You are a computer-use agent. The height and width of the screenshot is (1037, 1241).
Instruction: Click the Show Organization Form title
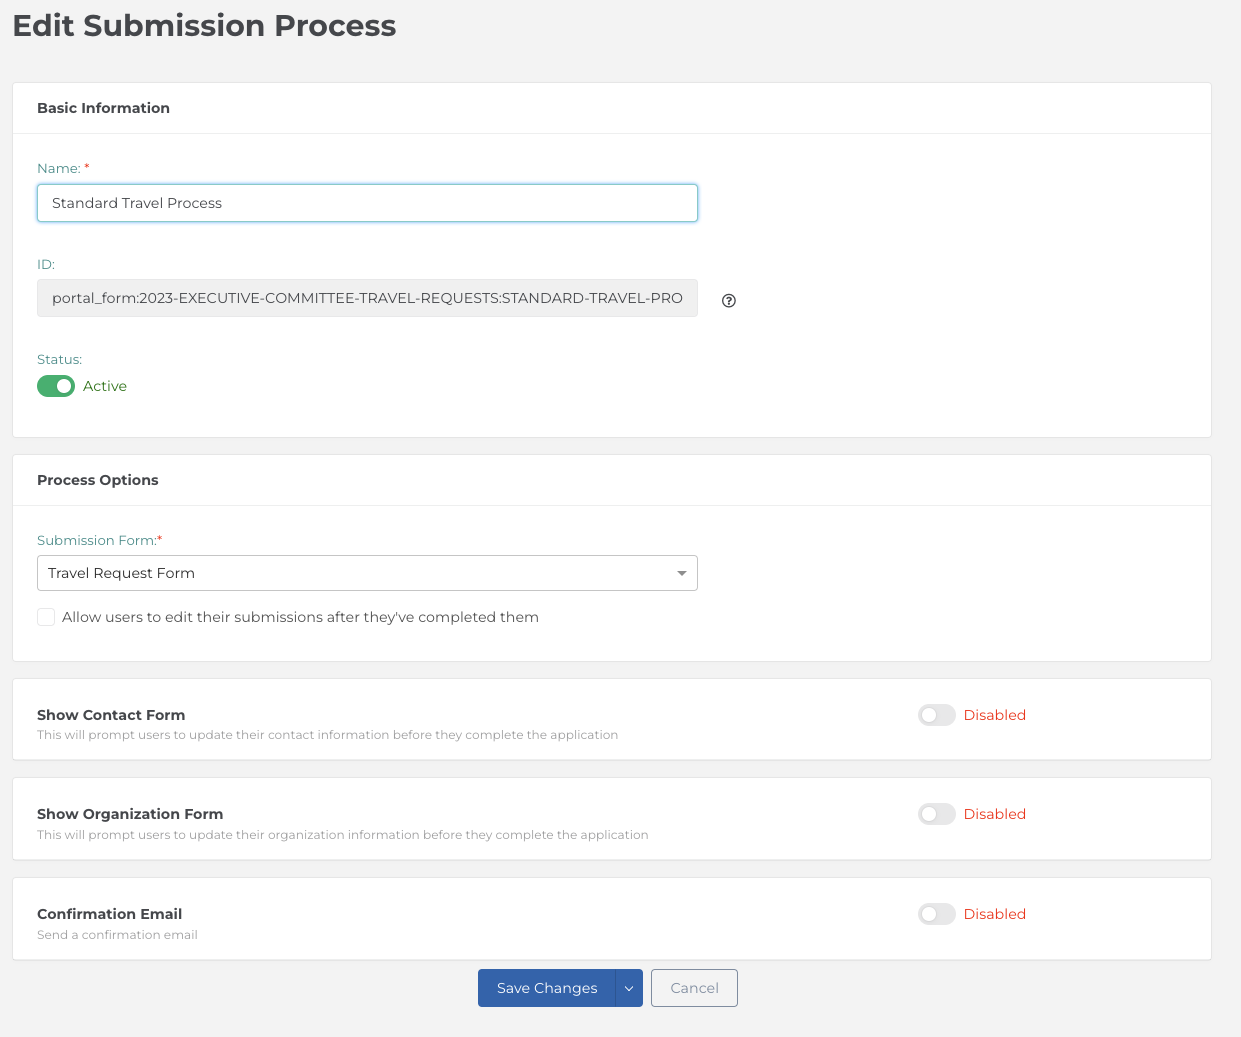tap(130, 814)
